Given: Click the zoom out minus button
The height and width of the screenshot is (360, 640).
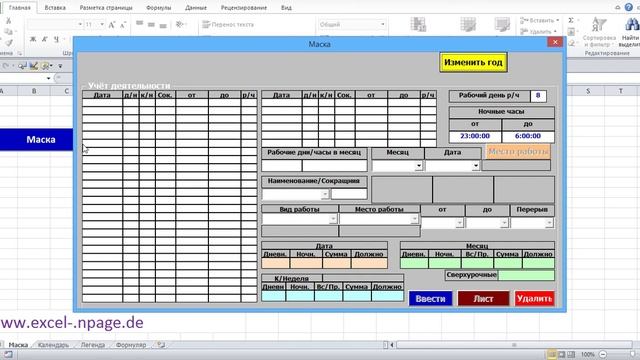Looking at the screenshot, I should coord(603,354).
